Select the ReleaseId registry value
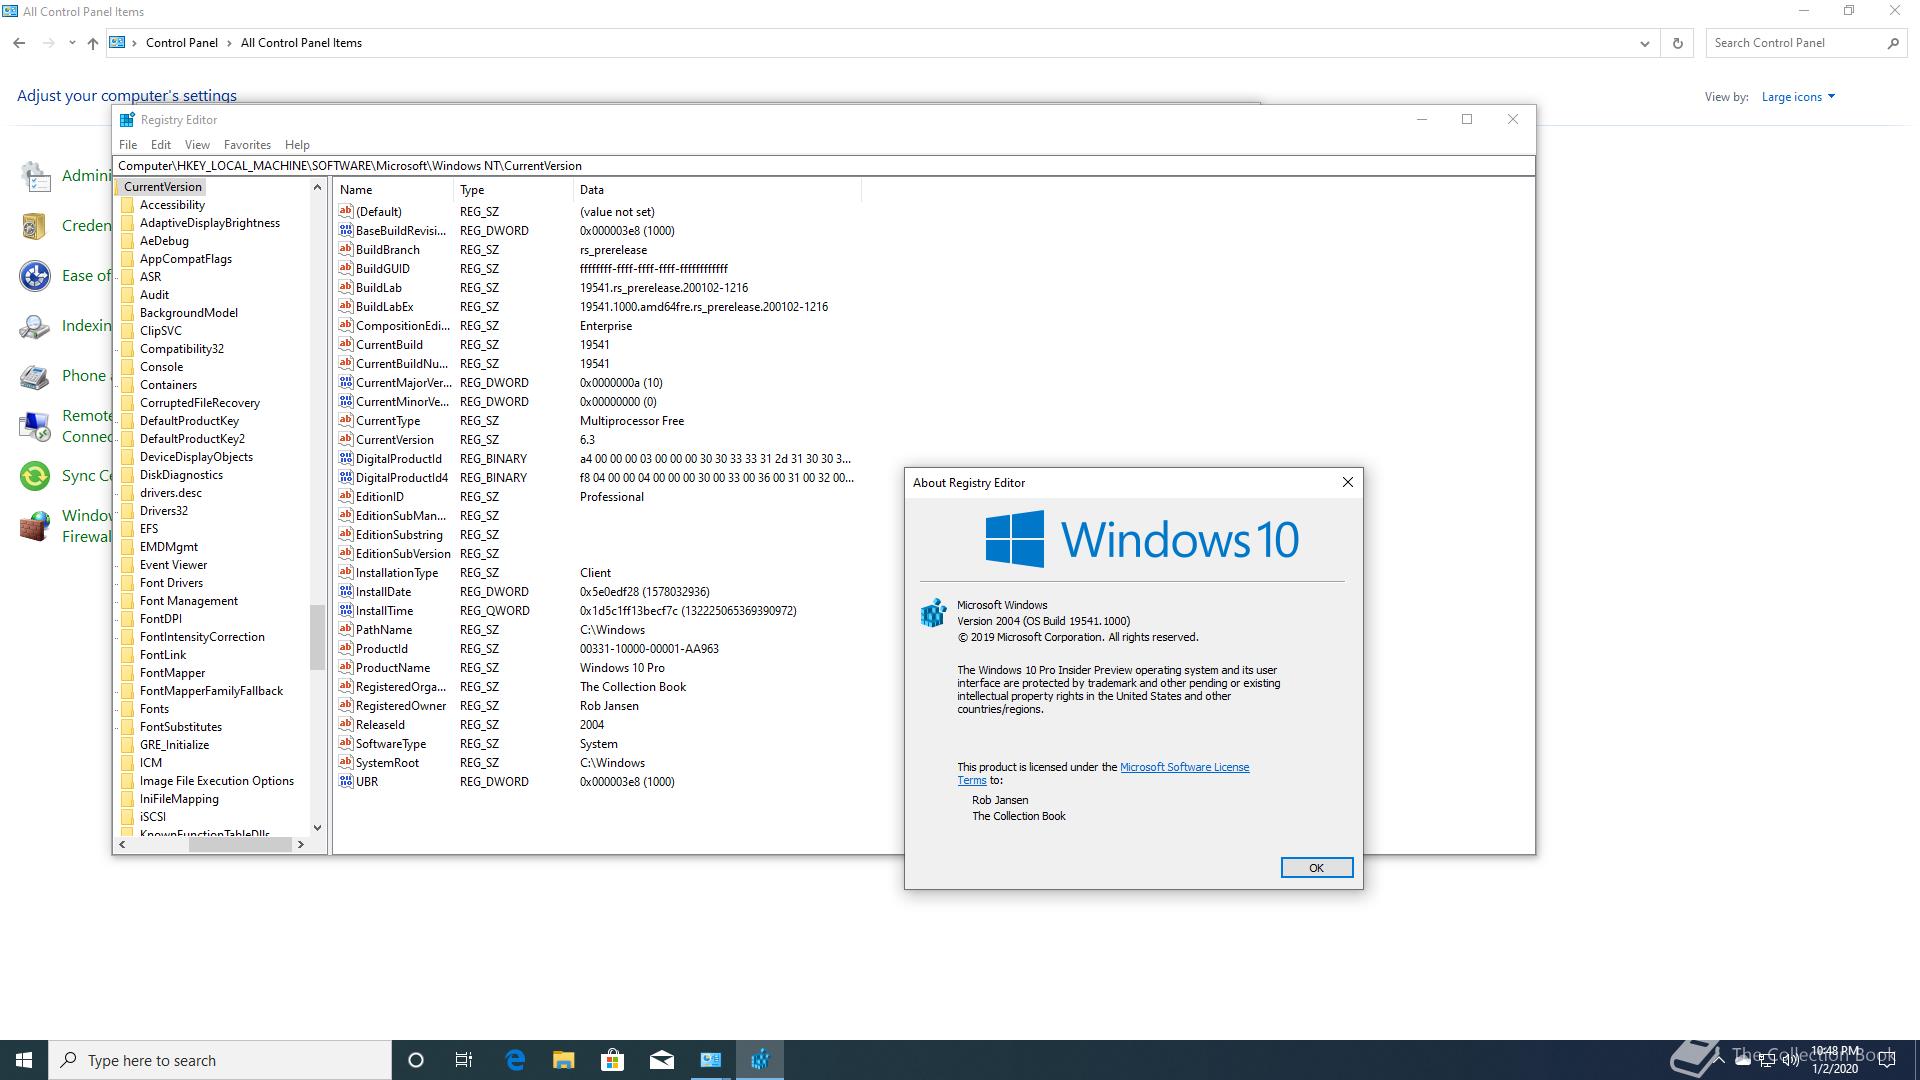 [x=380, y=724]
